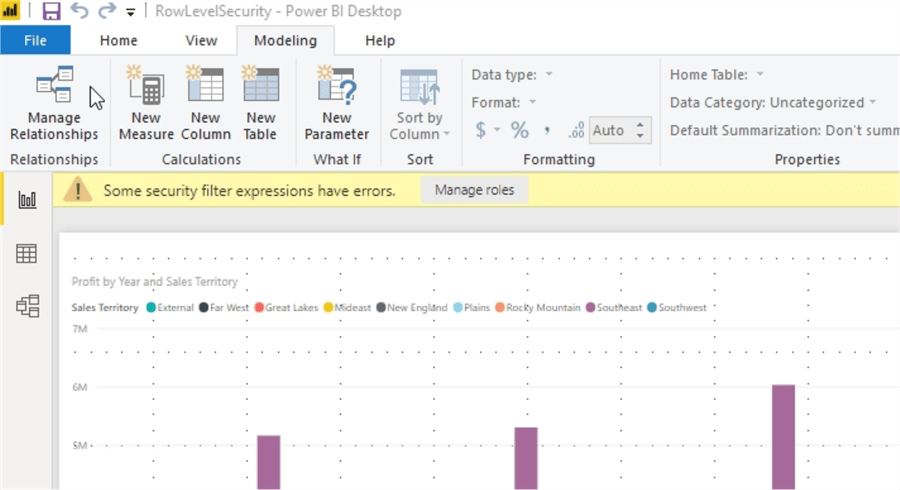Click the security warning icon

pyautogui.click(x=77, y=189)
